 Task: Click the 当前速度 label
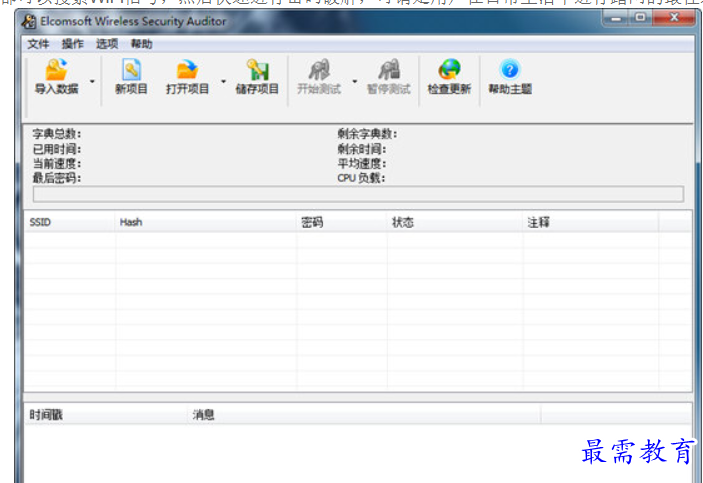[x=56, y=163]
